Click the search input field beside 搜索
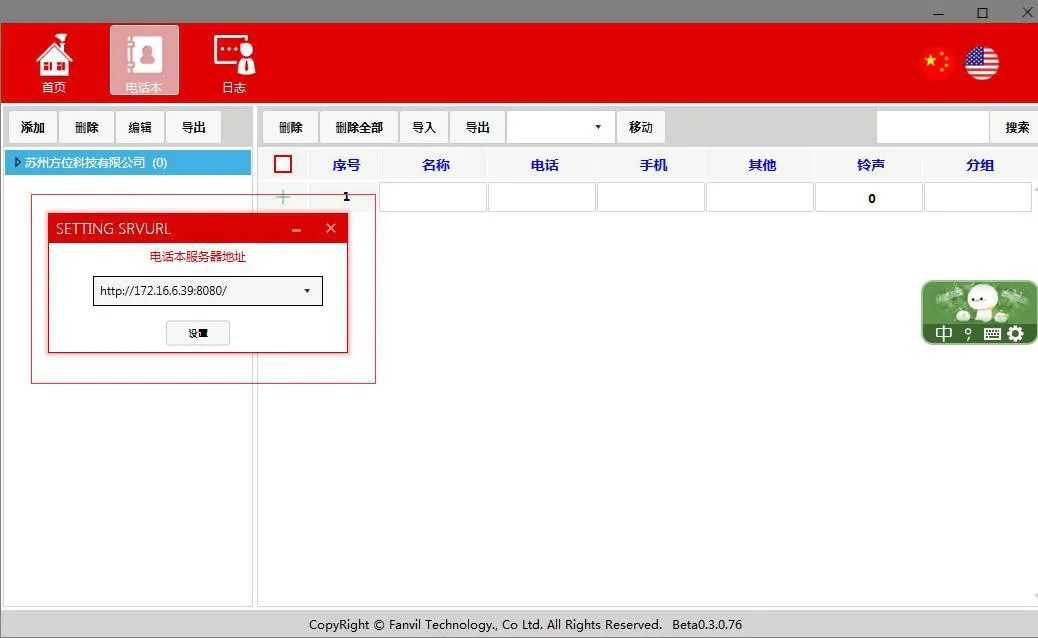The image size is (1038, 638). tap(932, 127)
